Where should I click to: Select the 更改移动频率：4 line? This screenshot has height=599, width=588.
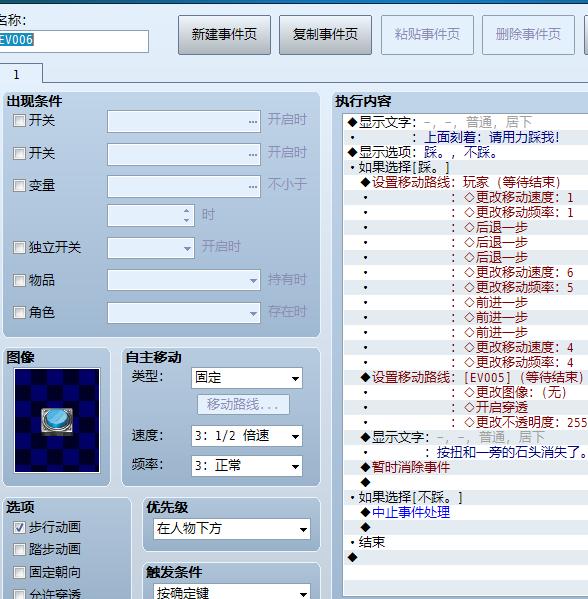(x=465, y=362)
